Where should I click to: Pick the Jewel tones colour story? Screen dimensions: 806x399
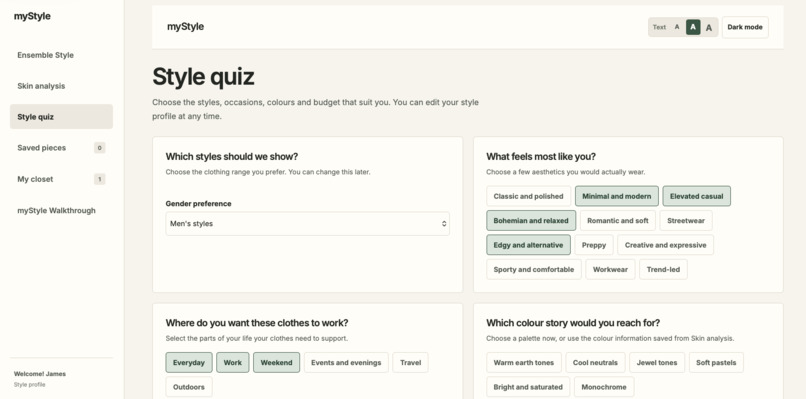coord(657,362)
